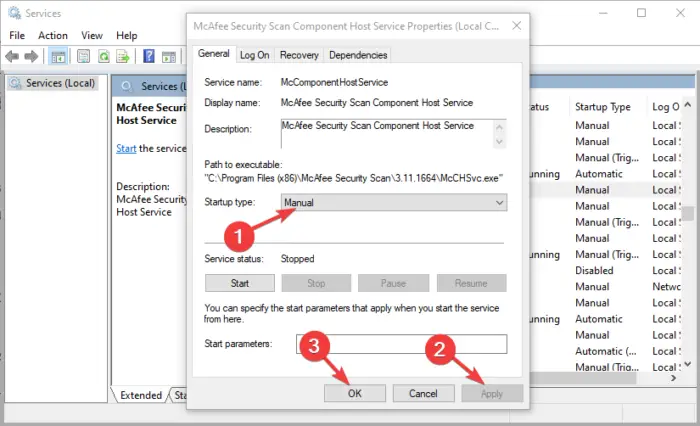The width and height of the screenshot is (700, 426).
Task: Maximize the Services window
Action: click(641, 13)
